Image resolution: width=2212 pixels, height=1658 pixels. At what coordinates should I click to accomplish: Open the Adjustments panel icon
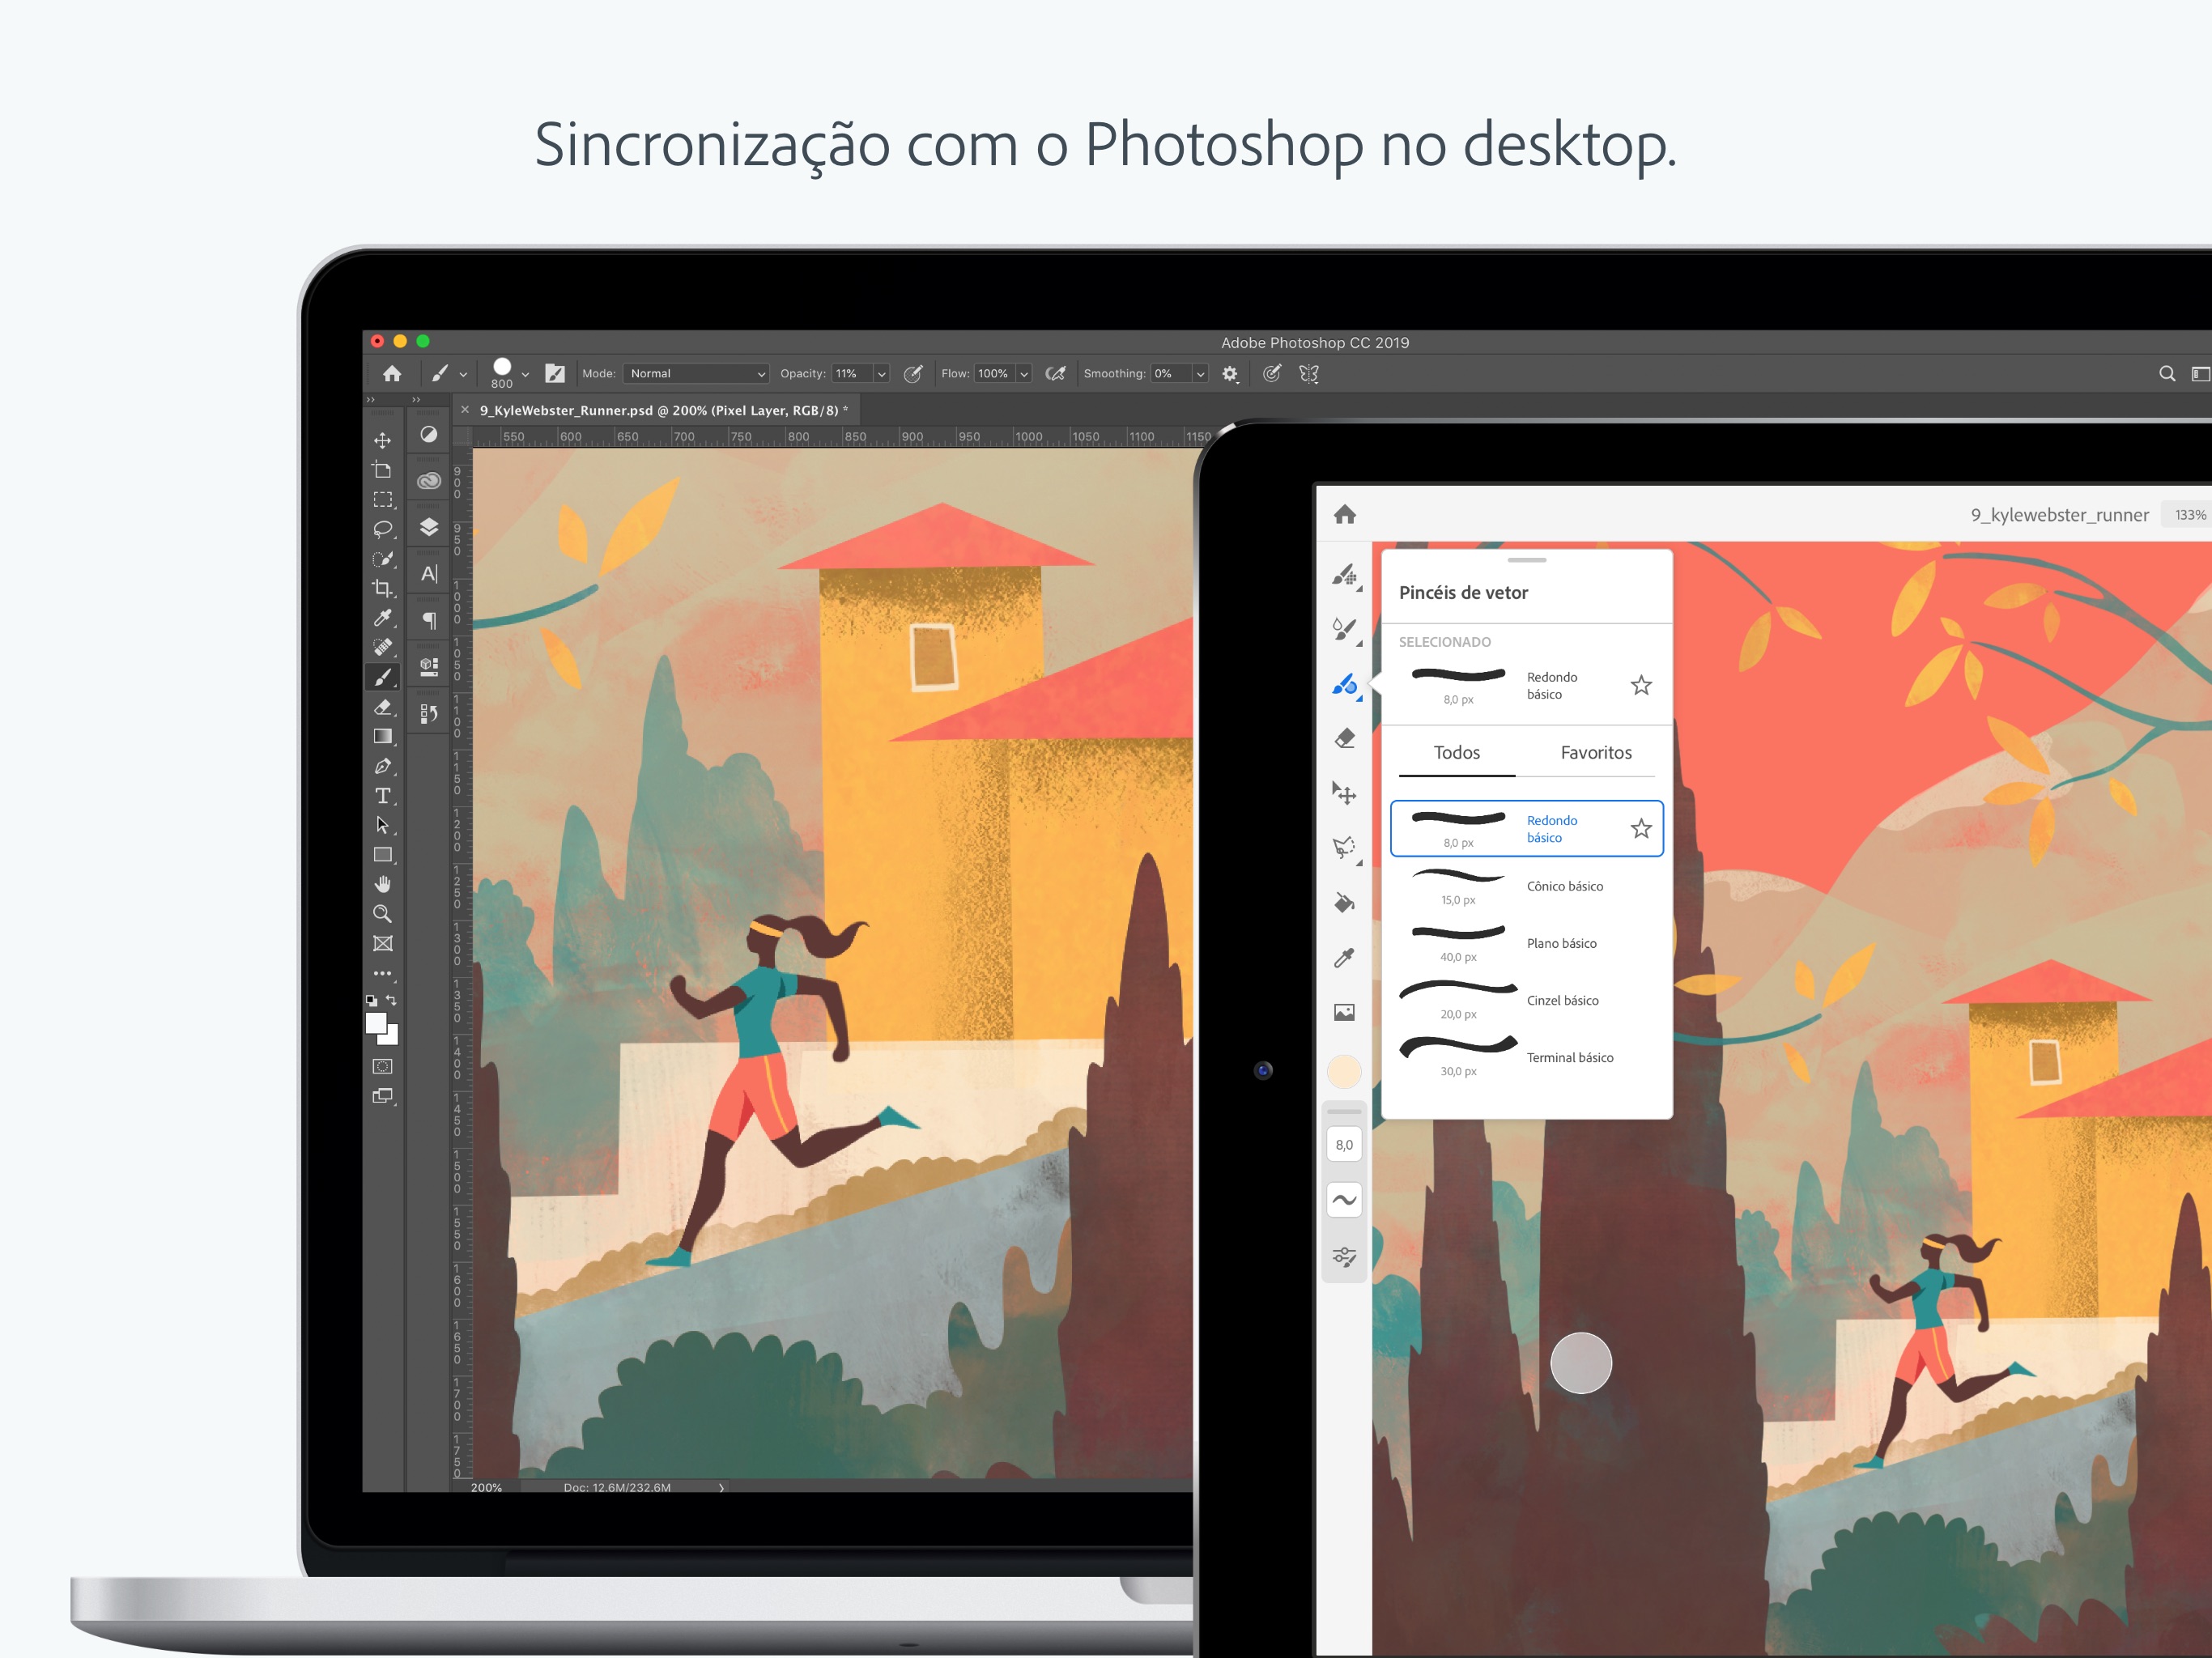(429, 434)
